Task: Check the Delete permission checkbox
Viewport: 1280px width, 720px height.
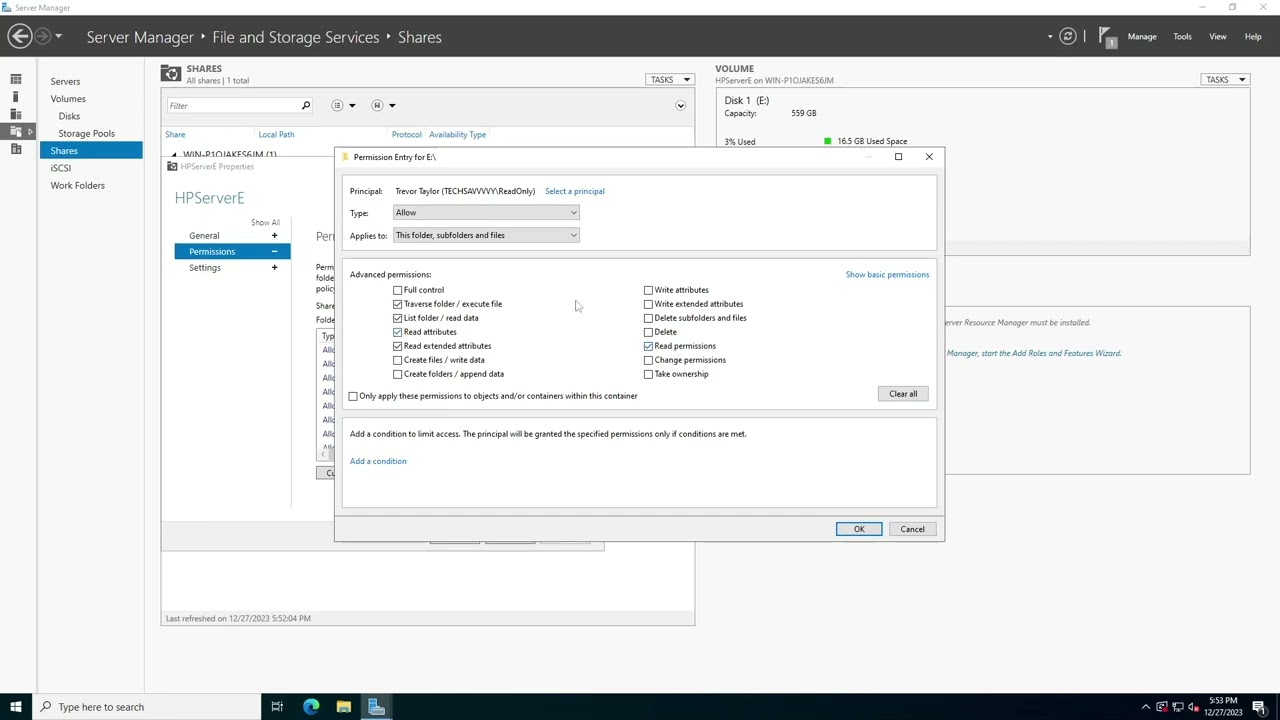Action: tap(648, 332)
